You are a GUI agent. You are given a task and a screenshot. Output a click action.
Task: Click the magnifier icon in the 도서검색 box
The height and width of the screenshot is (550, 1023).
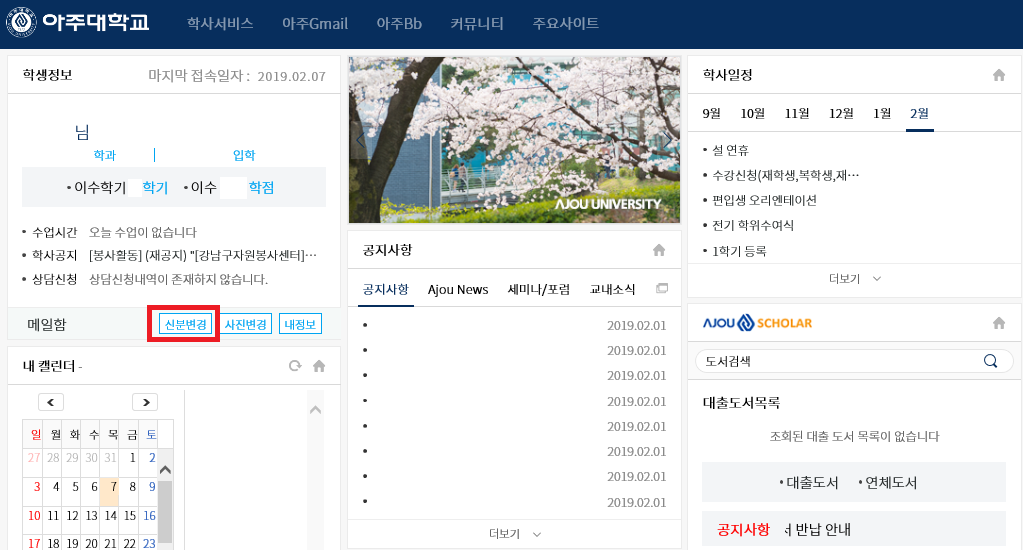point(990,361)
